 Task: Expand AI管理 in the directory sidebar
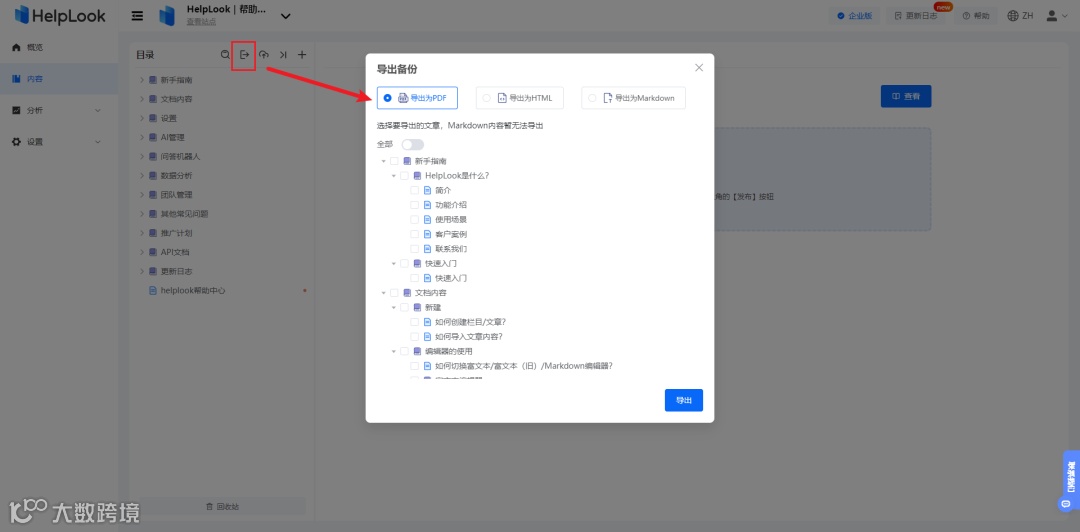(x=142, y=137)
